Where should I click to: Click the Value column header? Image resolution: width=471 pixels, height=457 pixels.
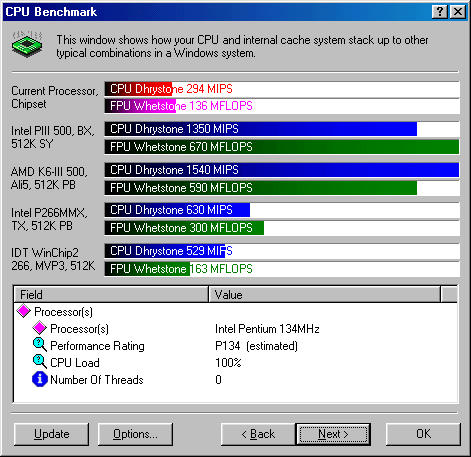pyautogui.click(x=325, y=295)
